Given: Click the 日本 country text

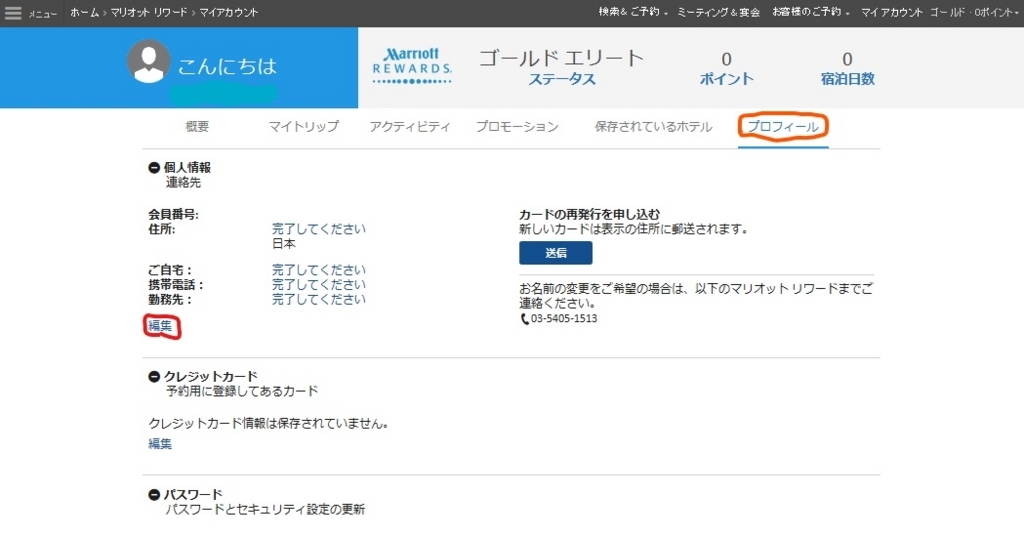Looking at the screenshot, I should [284, 244].
